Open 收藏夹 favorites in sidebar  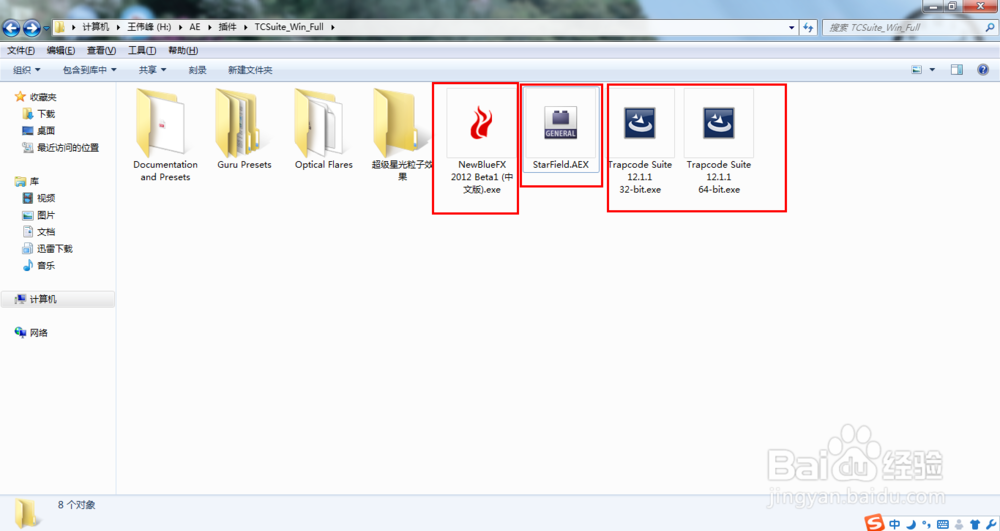click(x=36, y=97)
